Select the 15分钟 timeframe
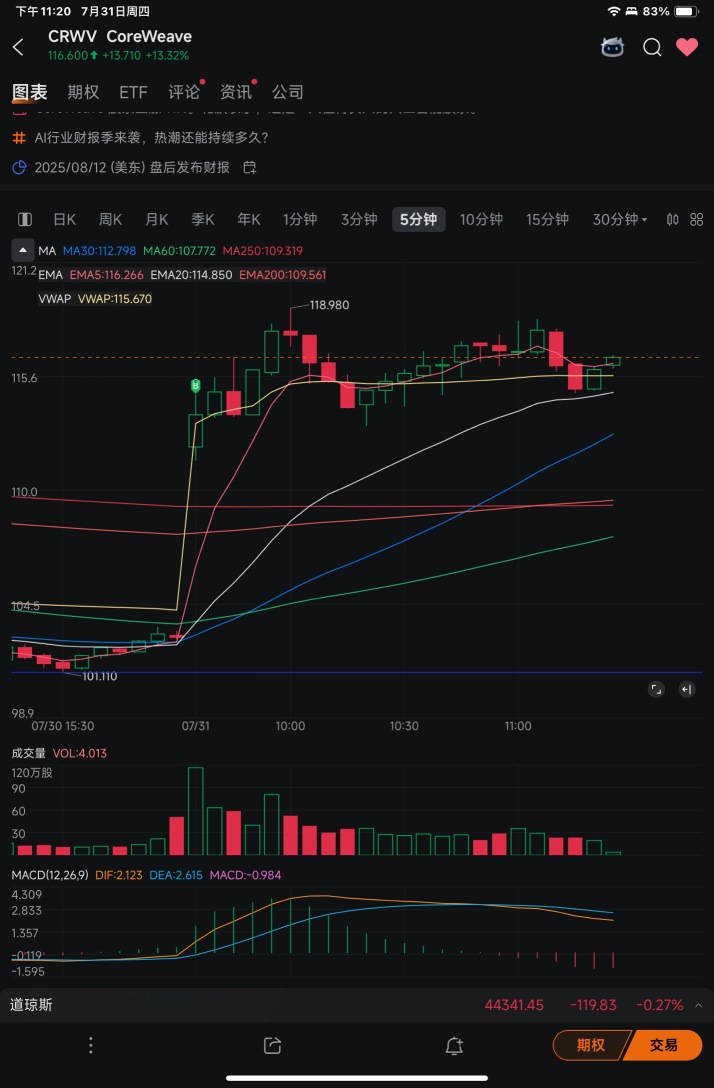 click(x=547, y=219)
